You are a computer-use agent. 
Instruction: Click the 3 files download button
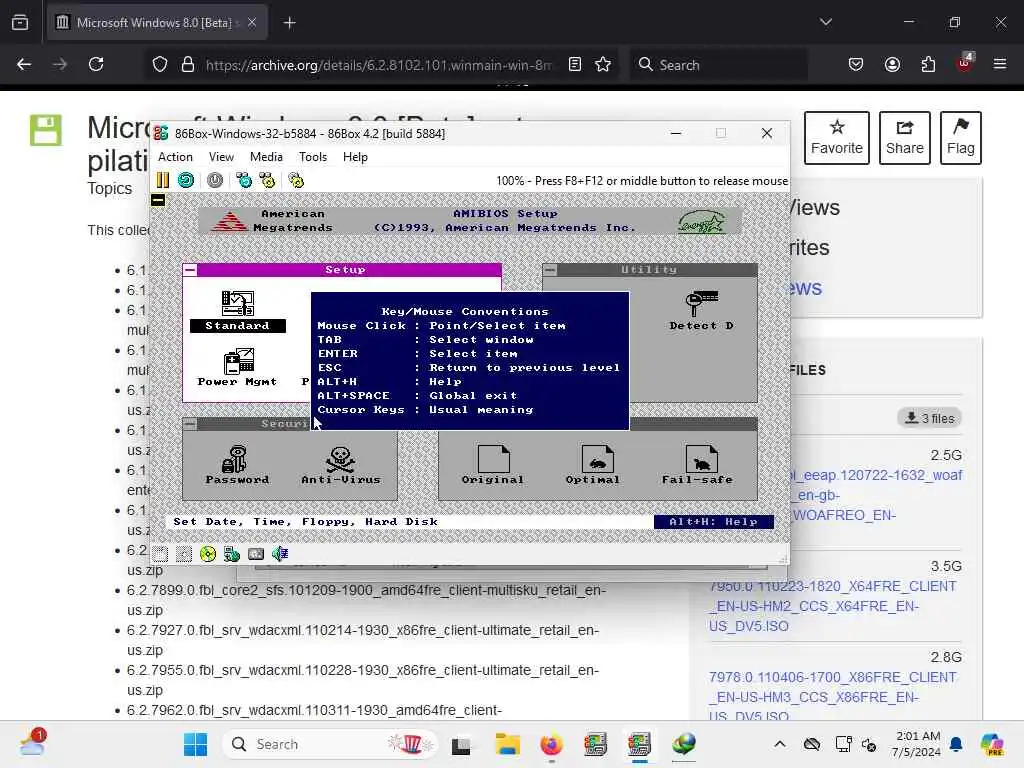929,418
